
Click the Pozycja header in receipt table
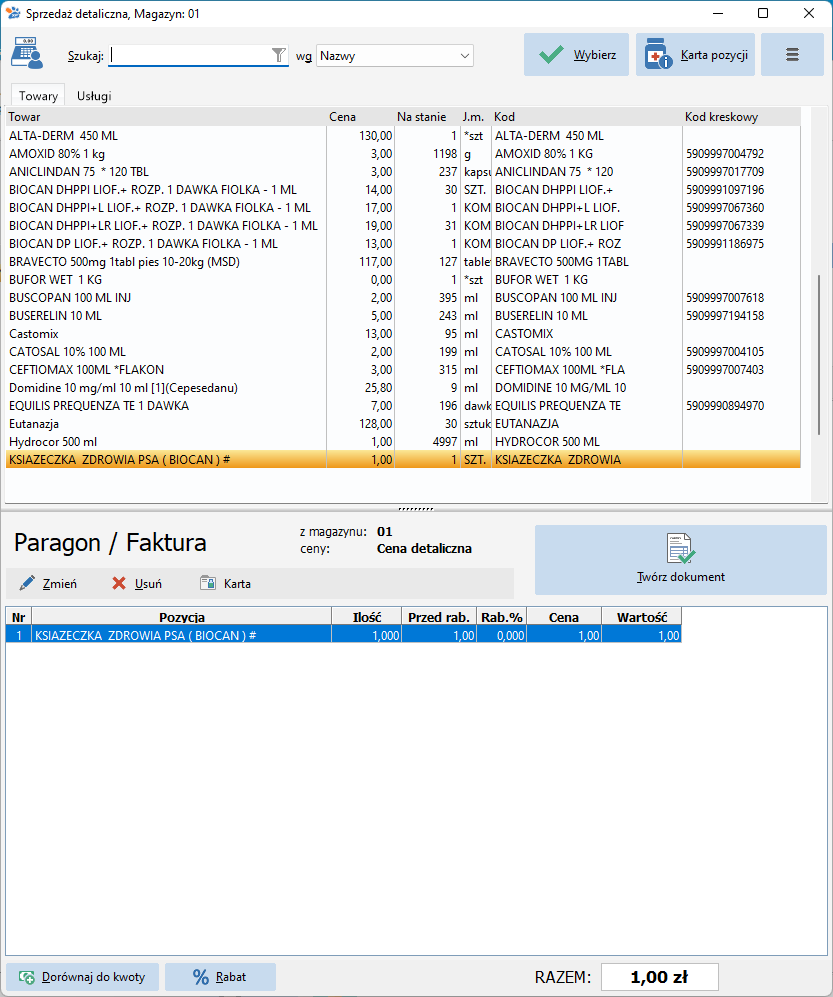coord(182,617)
